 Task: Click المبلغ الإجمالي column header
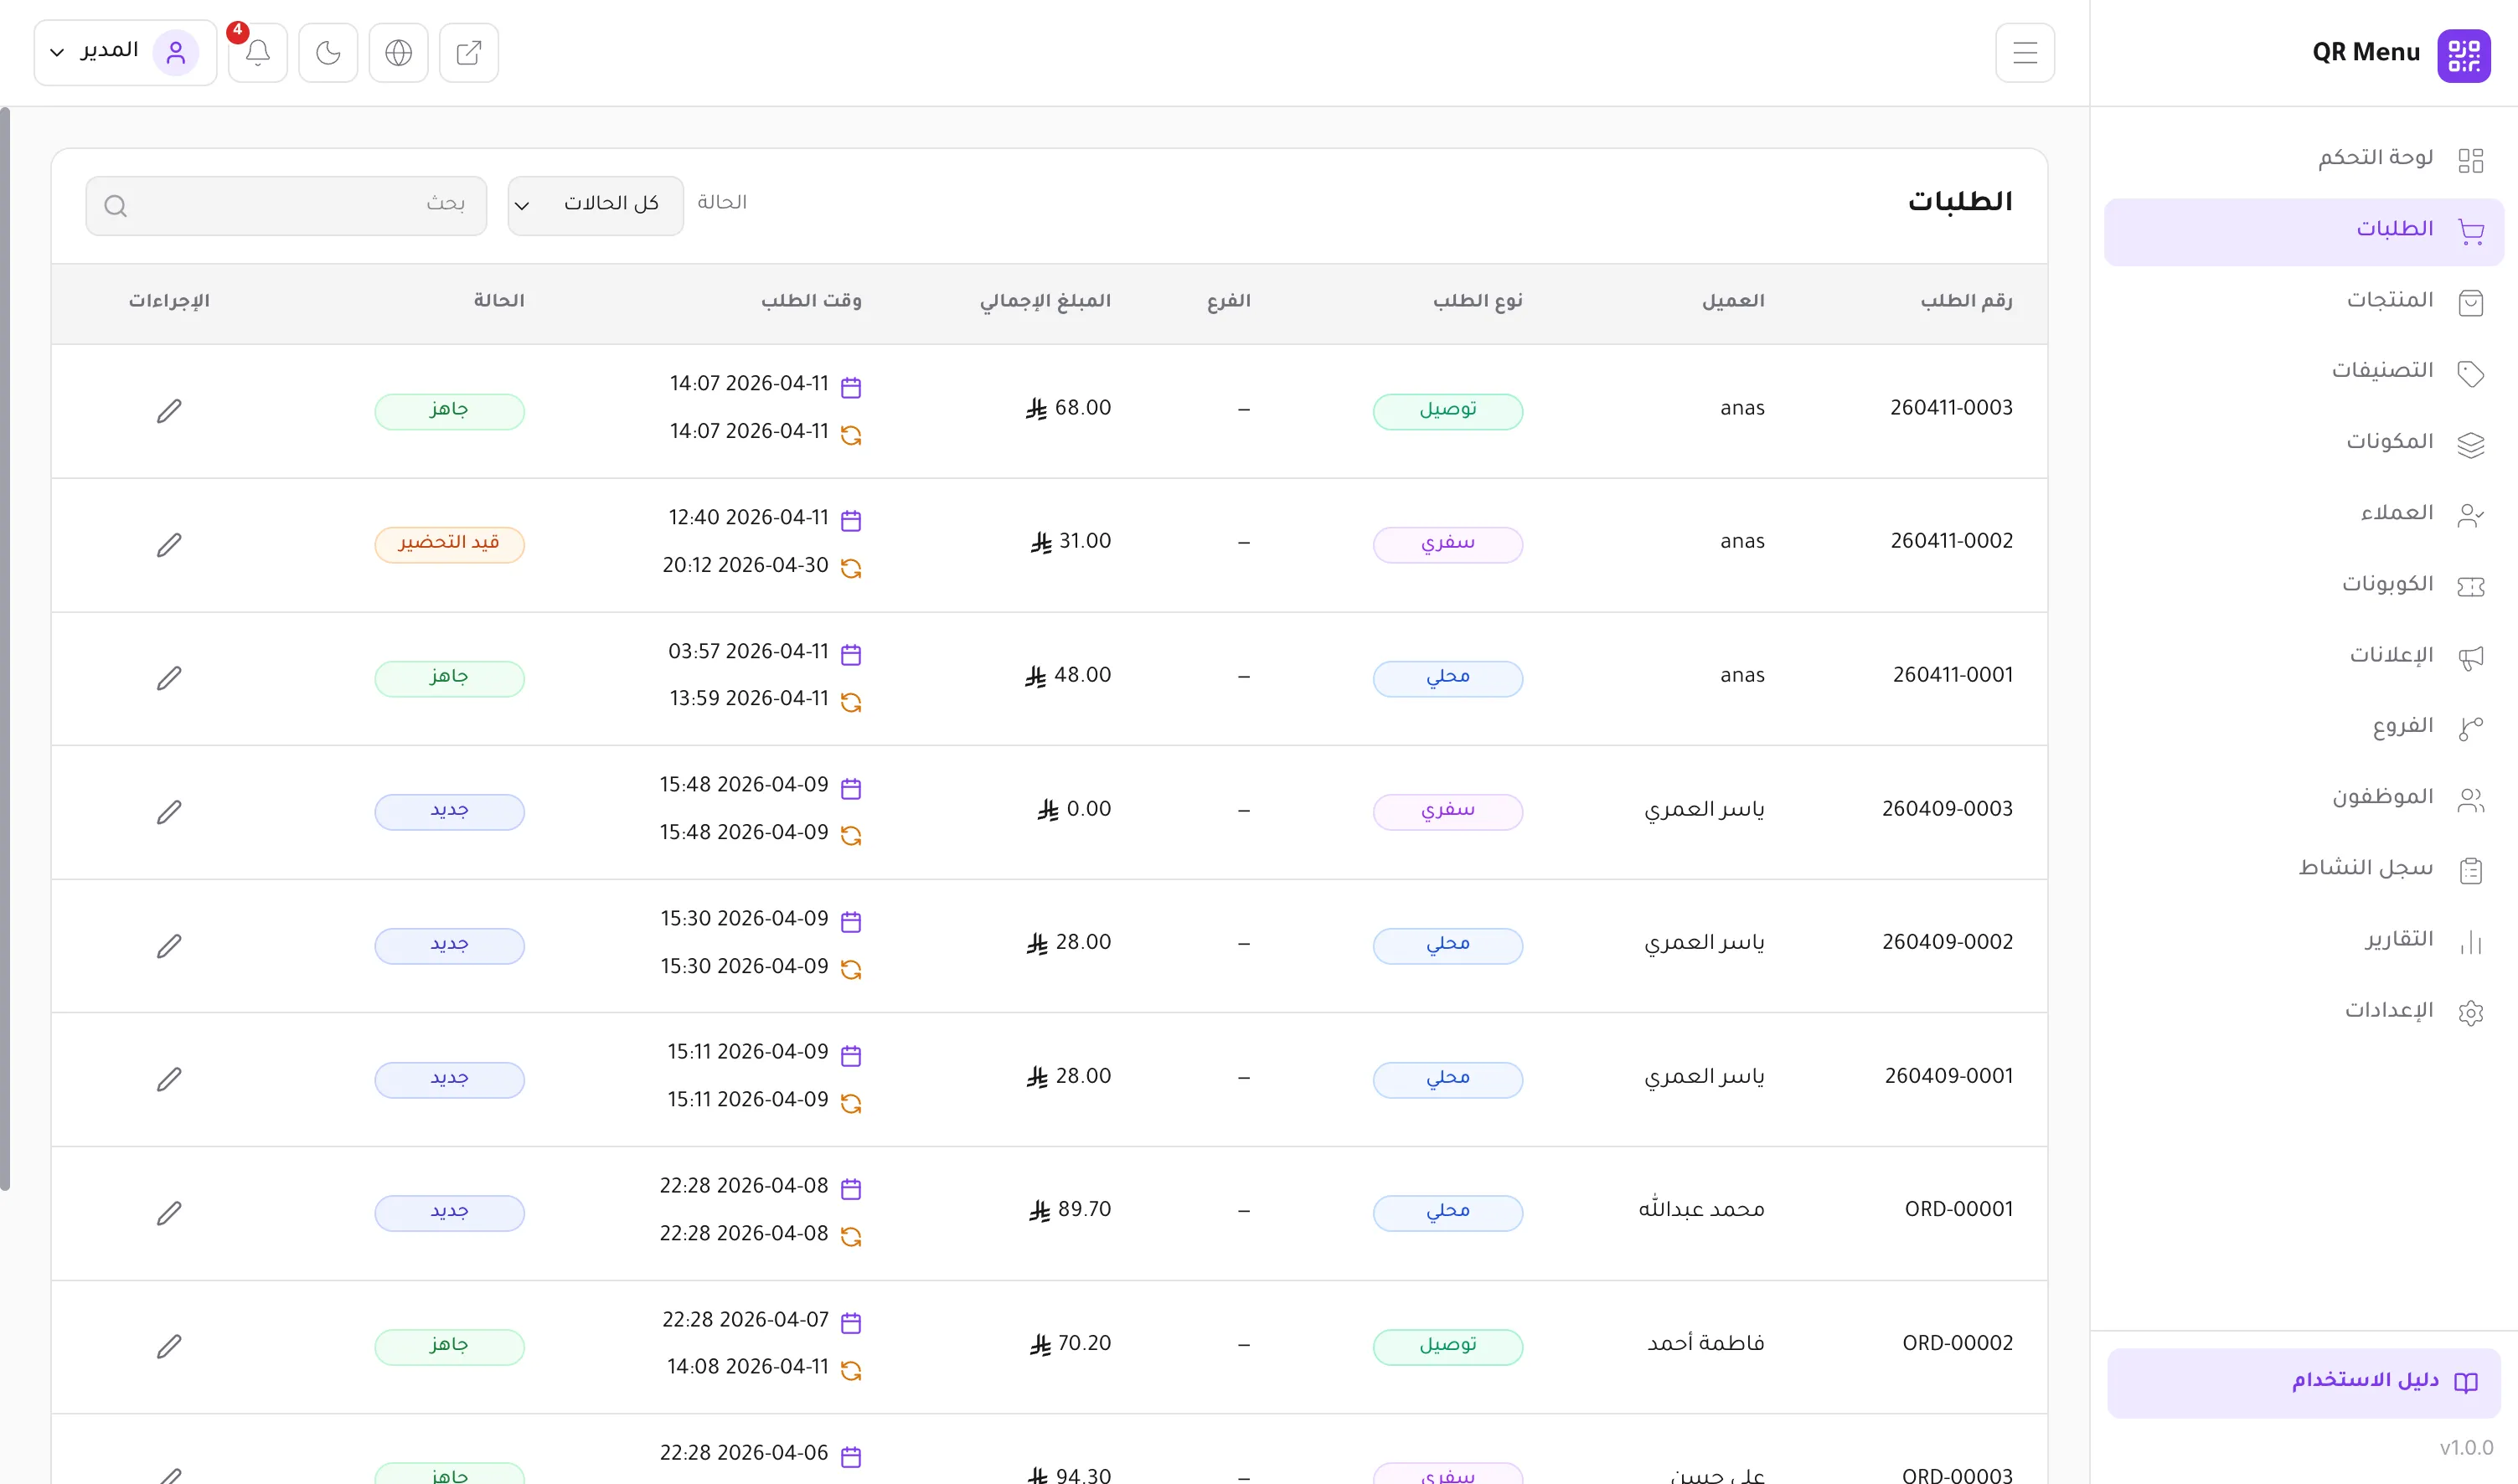1045,301
